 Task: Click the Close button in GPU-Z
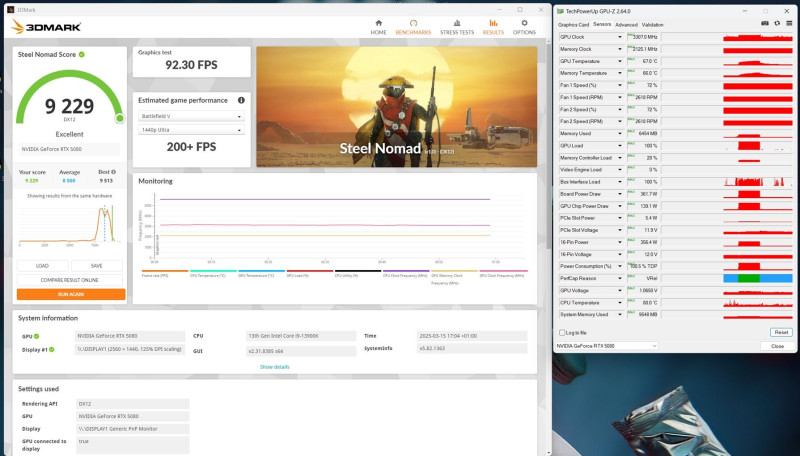coord(777,346)
